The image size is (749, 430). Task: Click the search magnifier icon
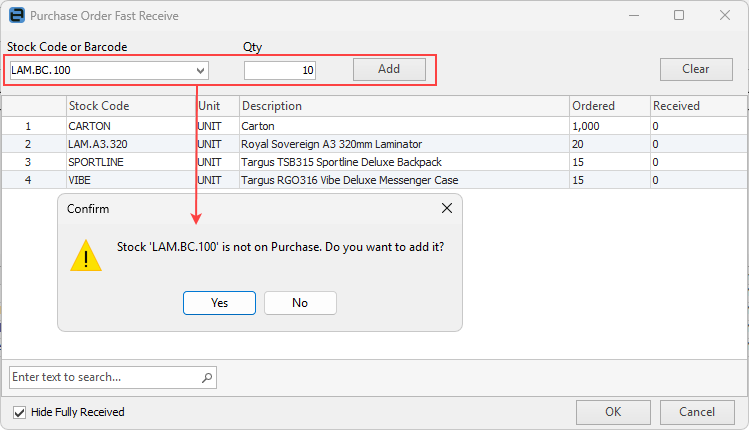[x=206, y=377]
